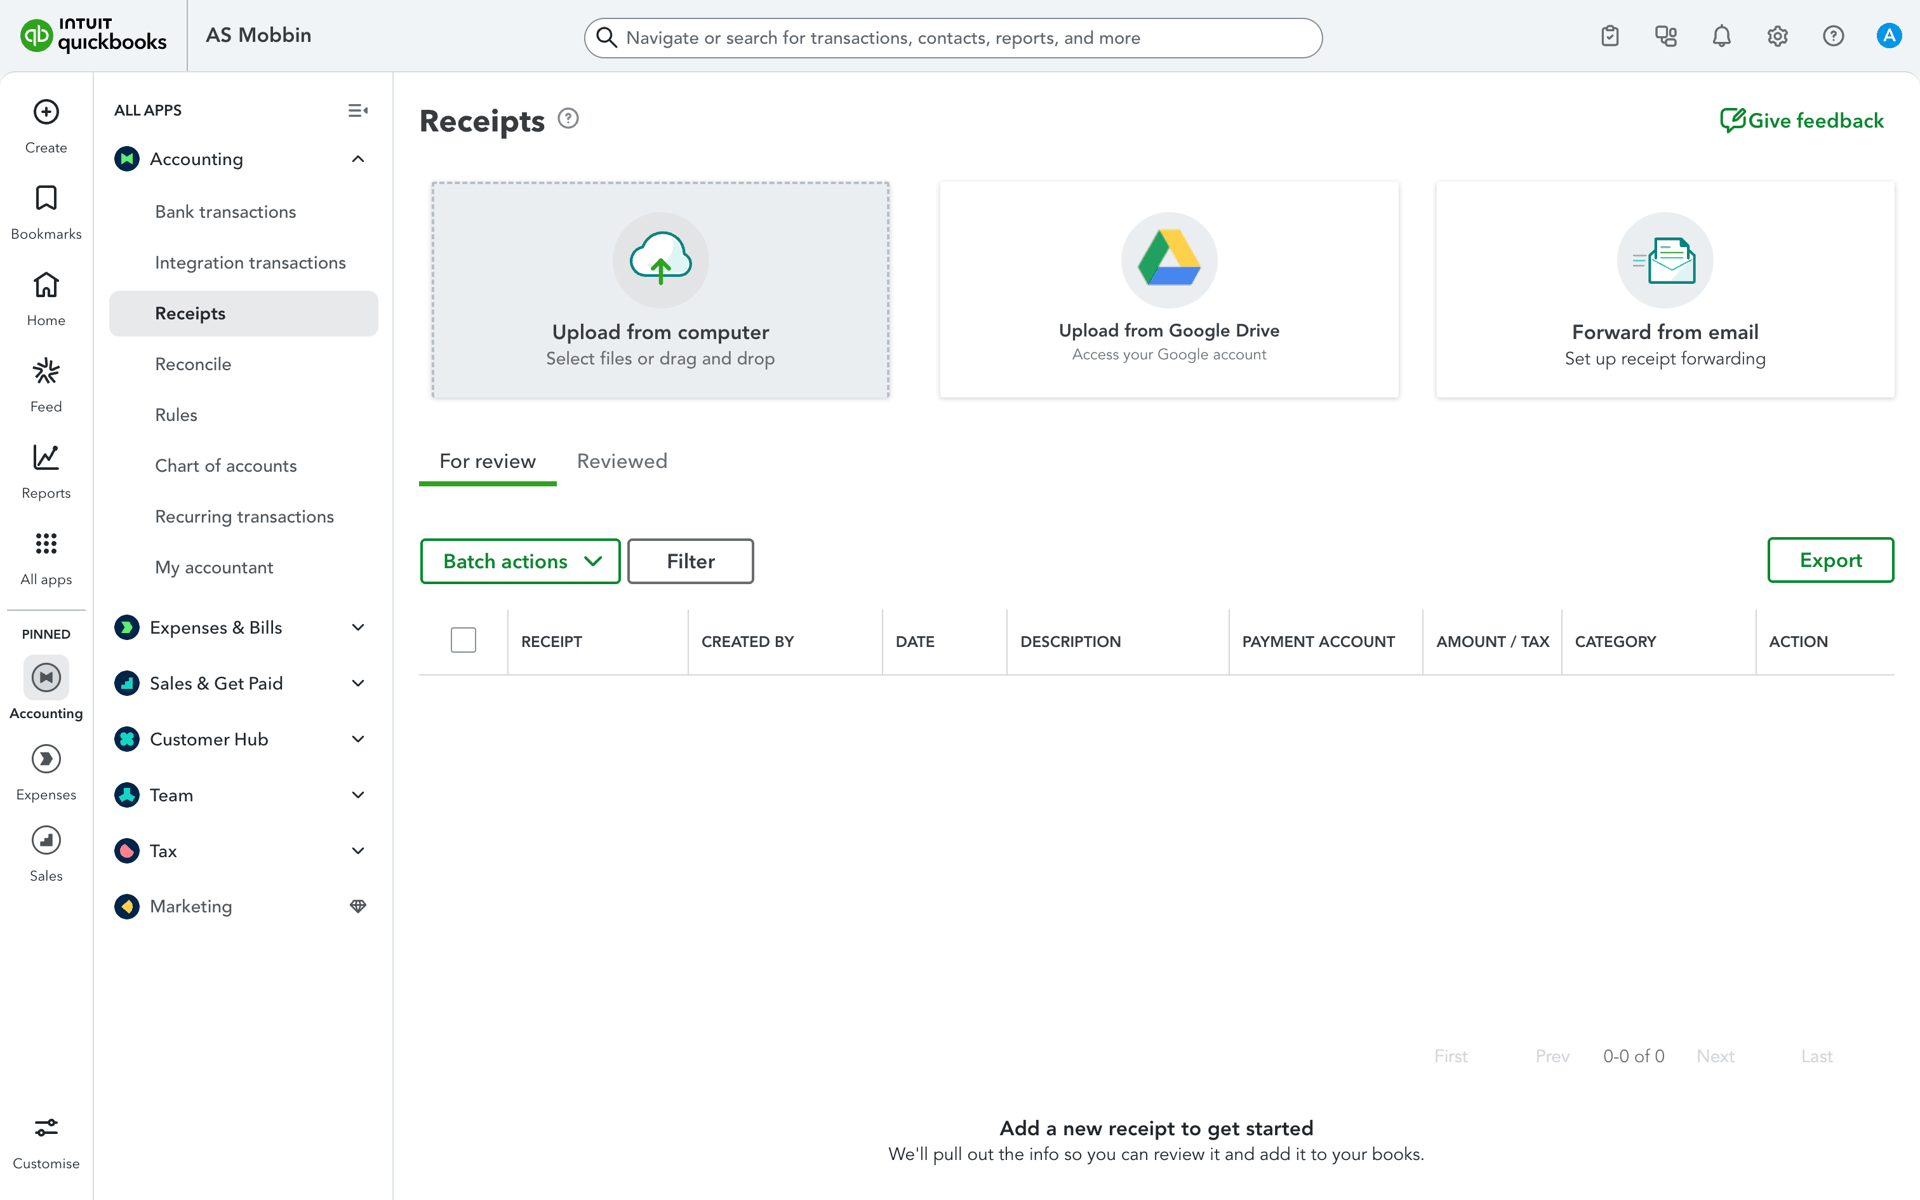Open the Batch actions dropdown

pos(520,561)
